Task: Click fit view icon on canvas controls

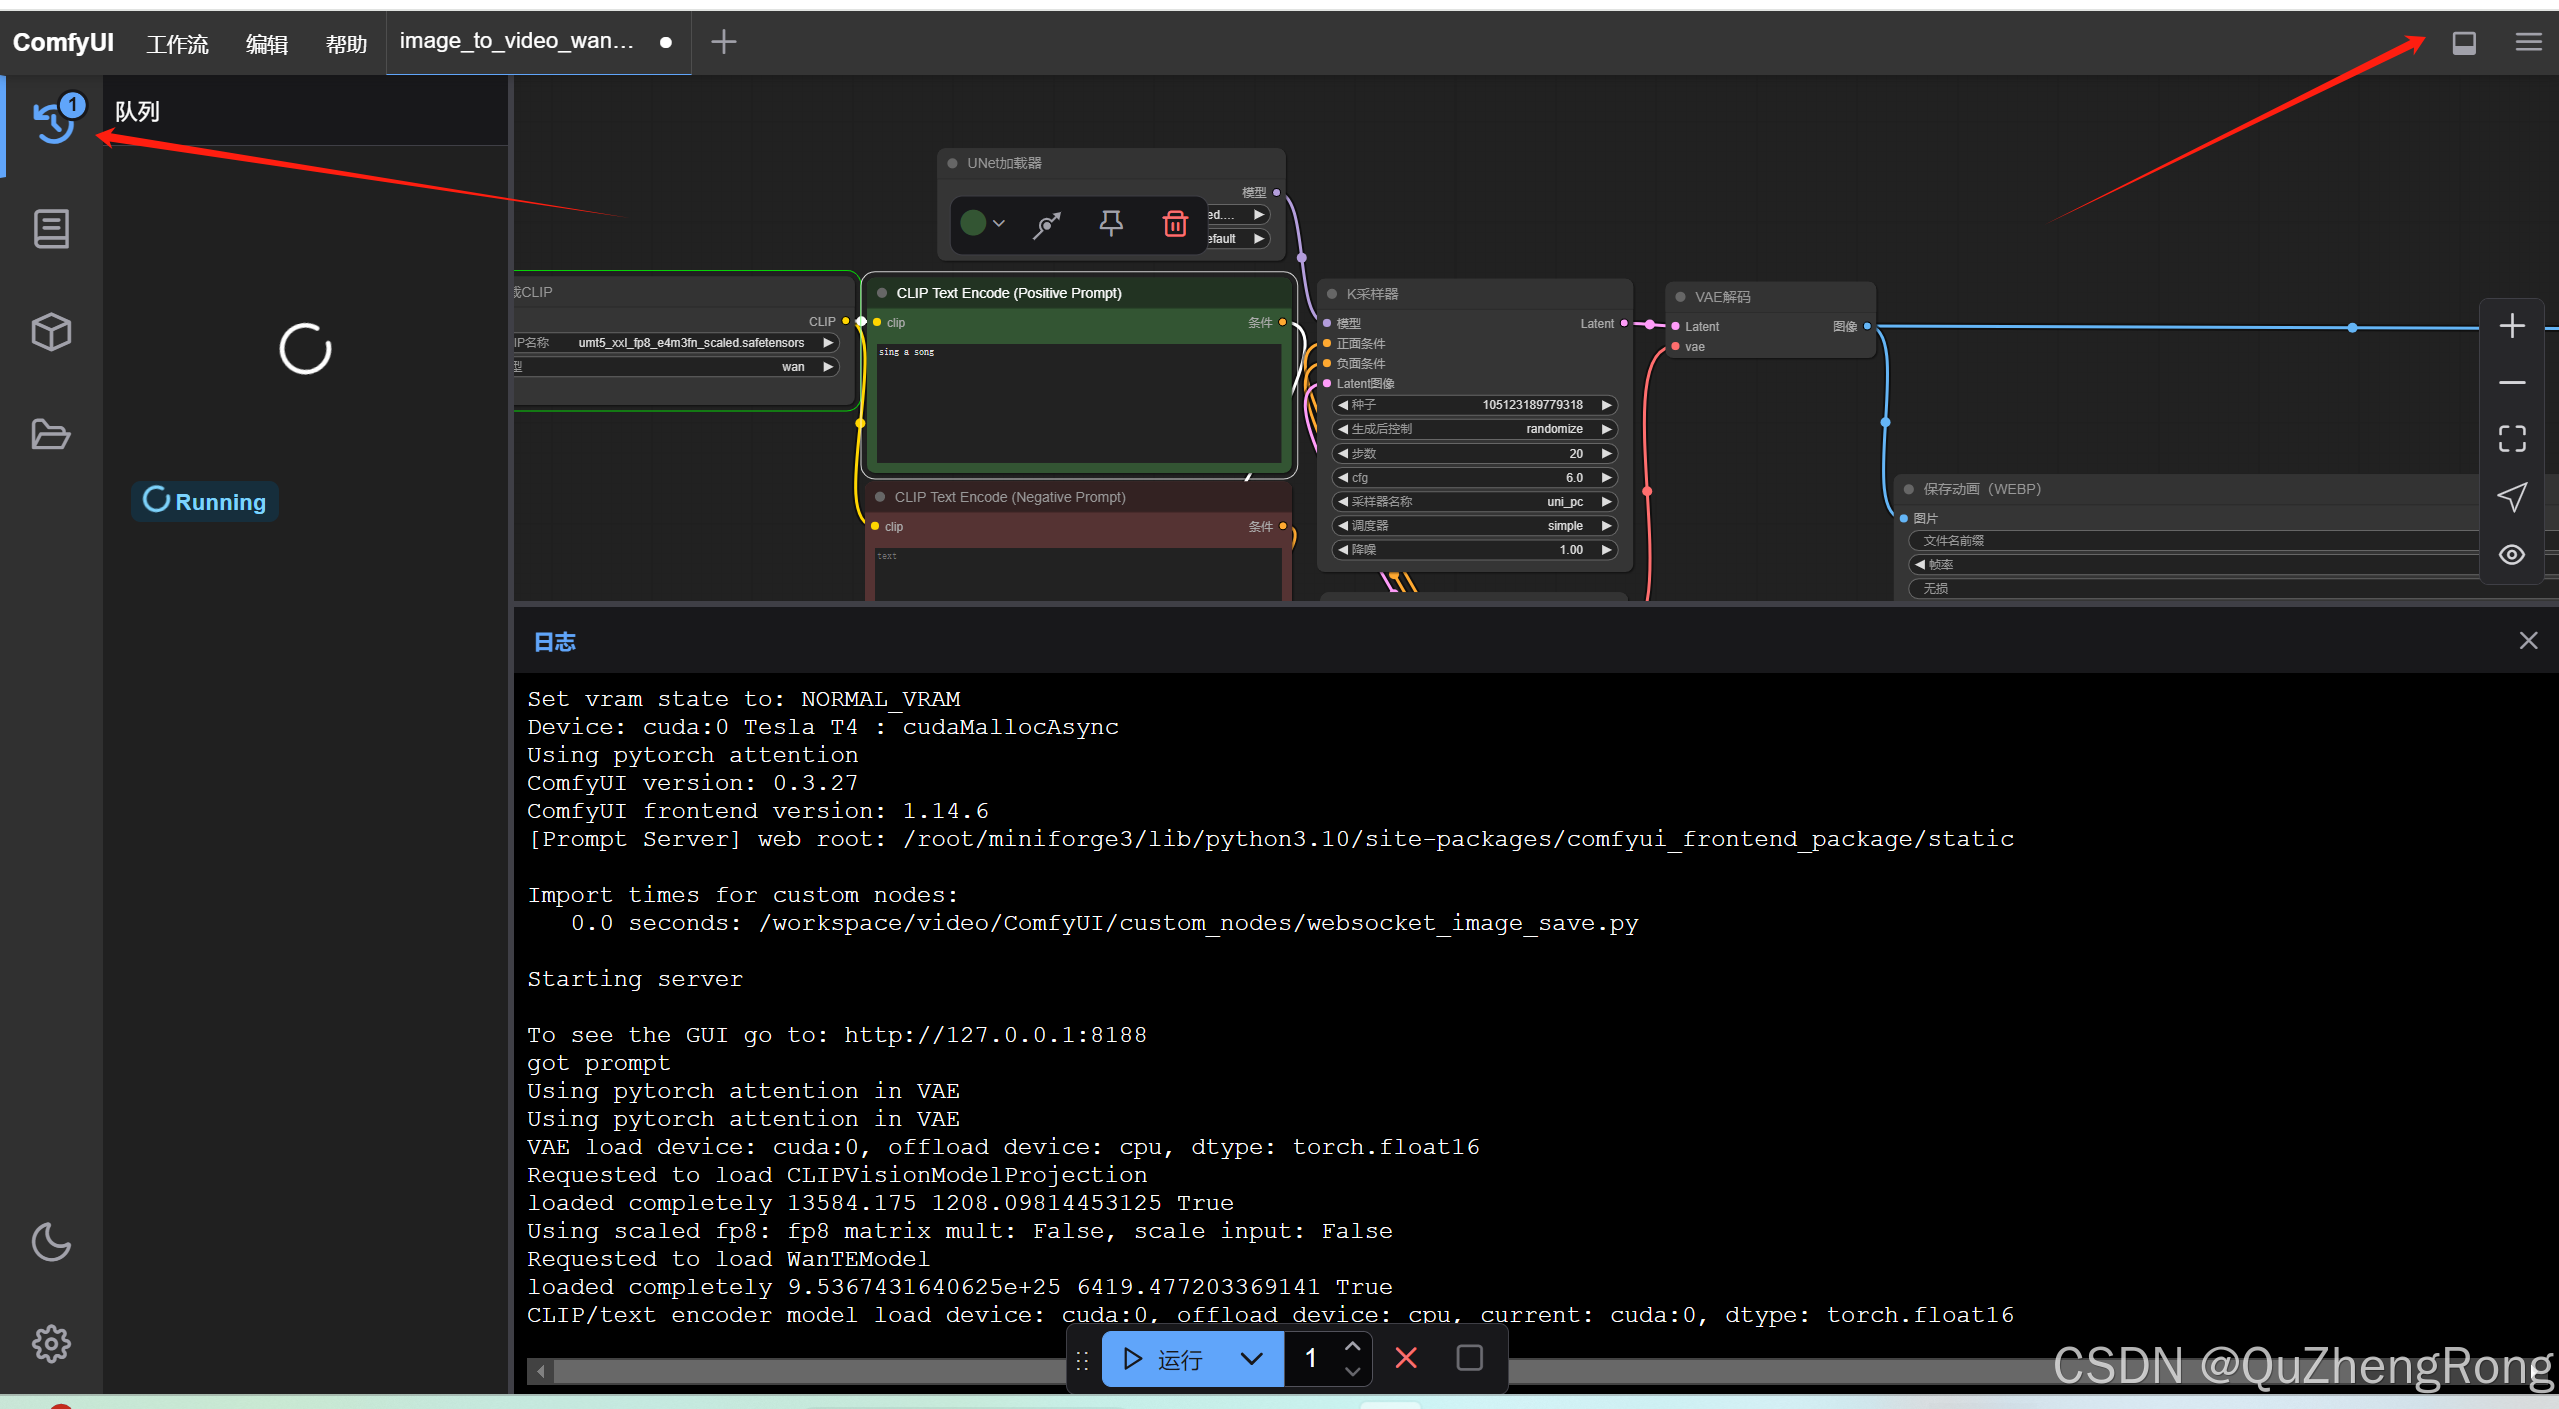Action: click(x=2511, y=439)
